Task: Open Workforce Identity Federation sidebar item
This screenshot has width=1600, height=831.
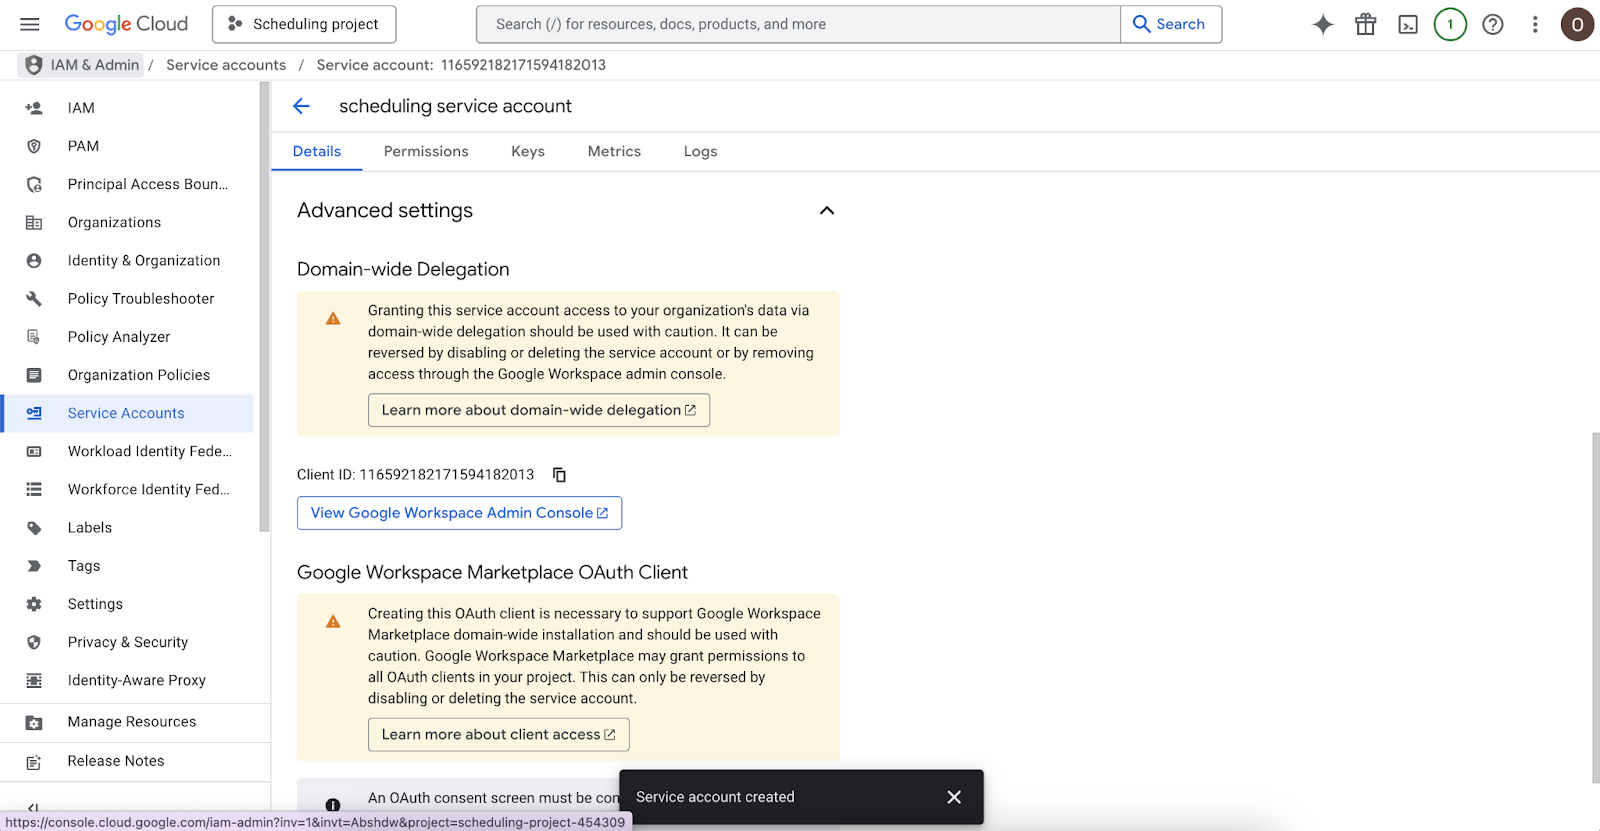Action: pyautogui.click(x=127, y=489)
